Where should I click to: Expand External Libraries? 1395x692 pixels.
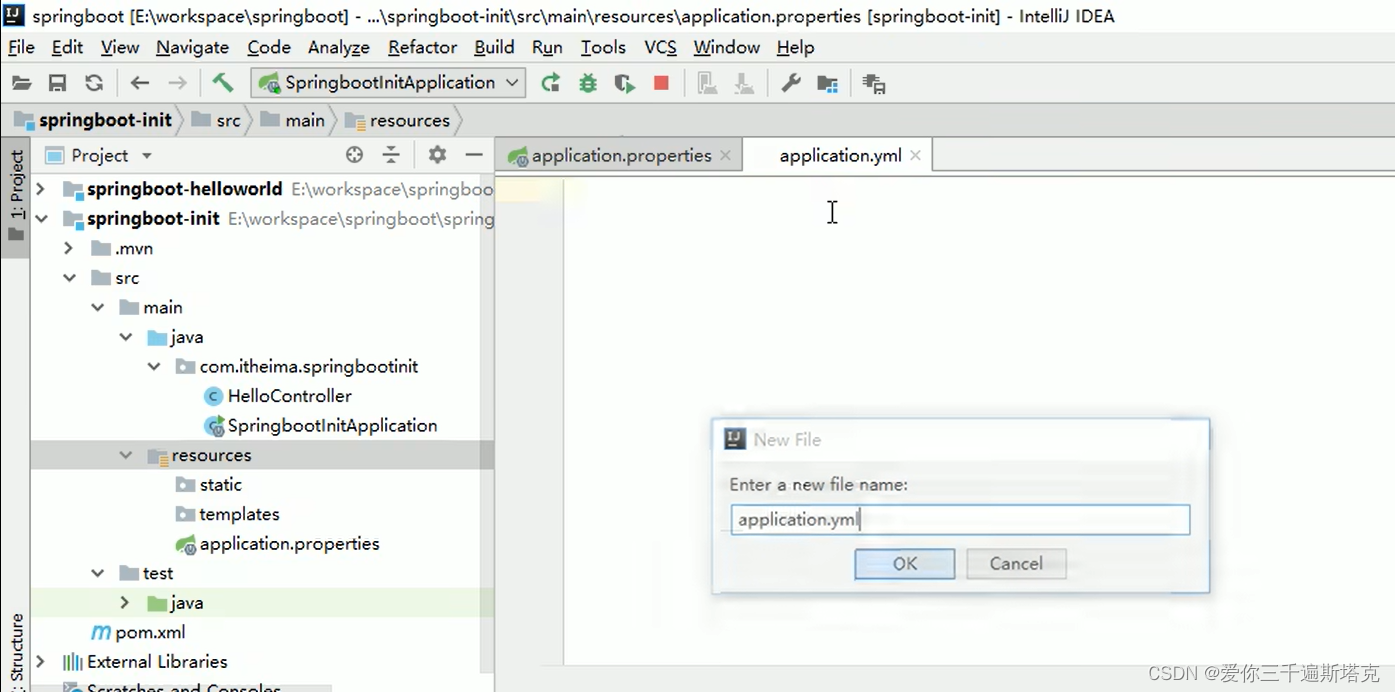(x=41, y=661)
